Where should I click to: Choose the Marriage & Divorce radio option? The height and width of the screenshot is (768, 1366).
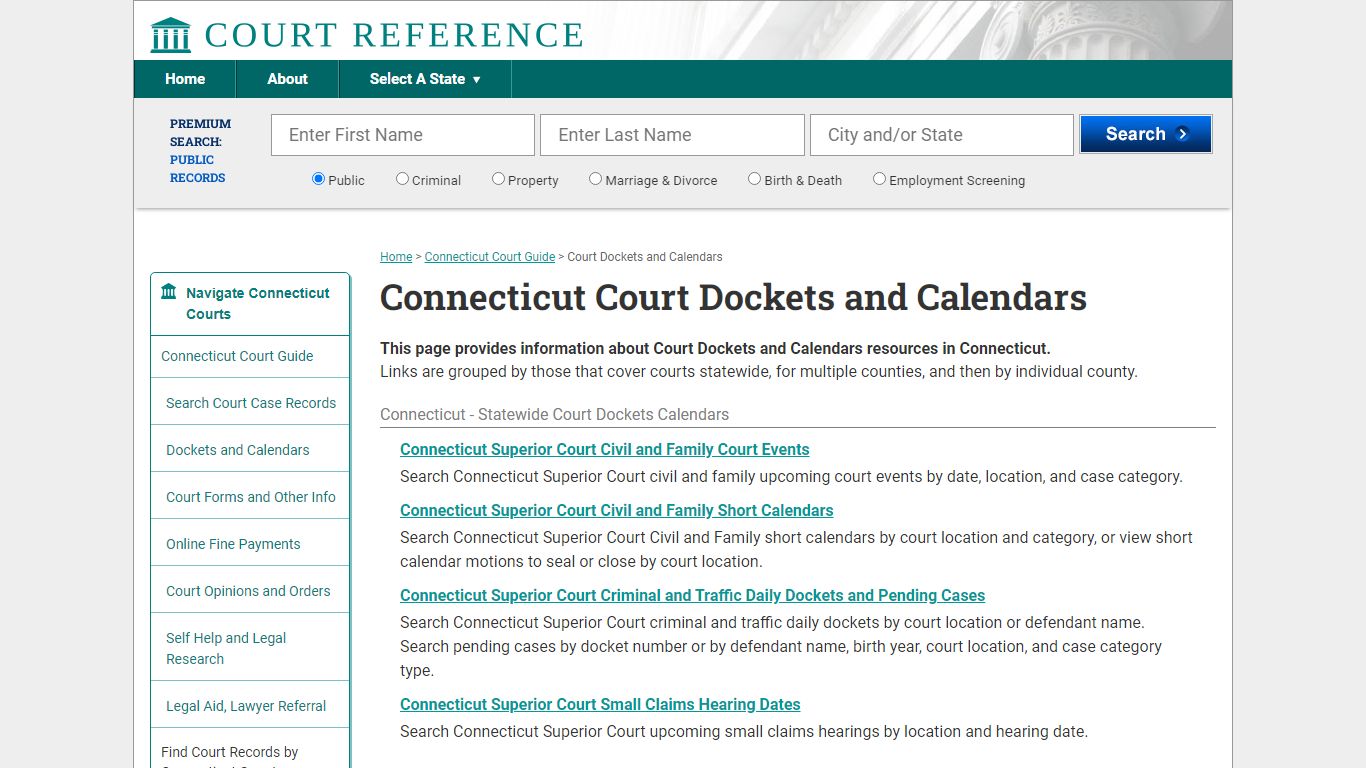coord(595,179)
